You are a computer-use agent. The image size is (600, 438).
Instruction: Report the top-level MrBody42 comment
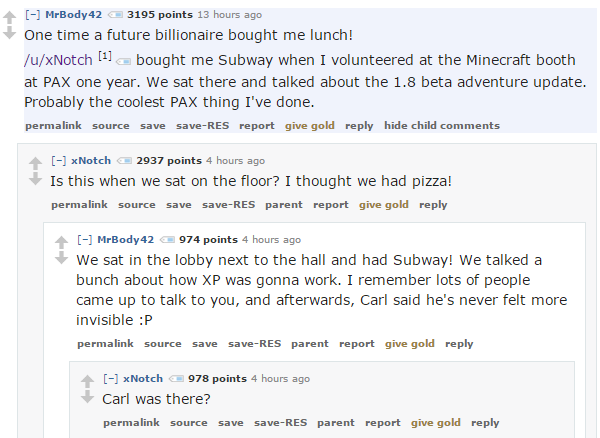257,126
